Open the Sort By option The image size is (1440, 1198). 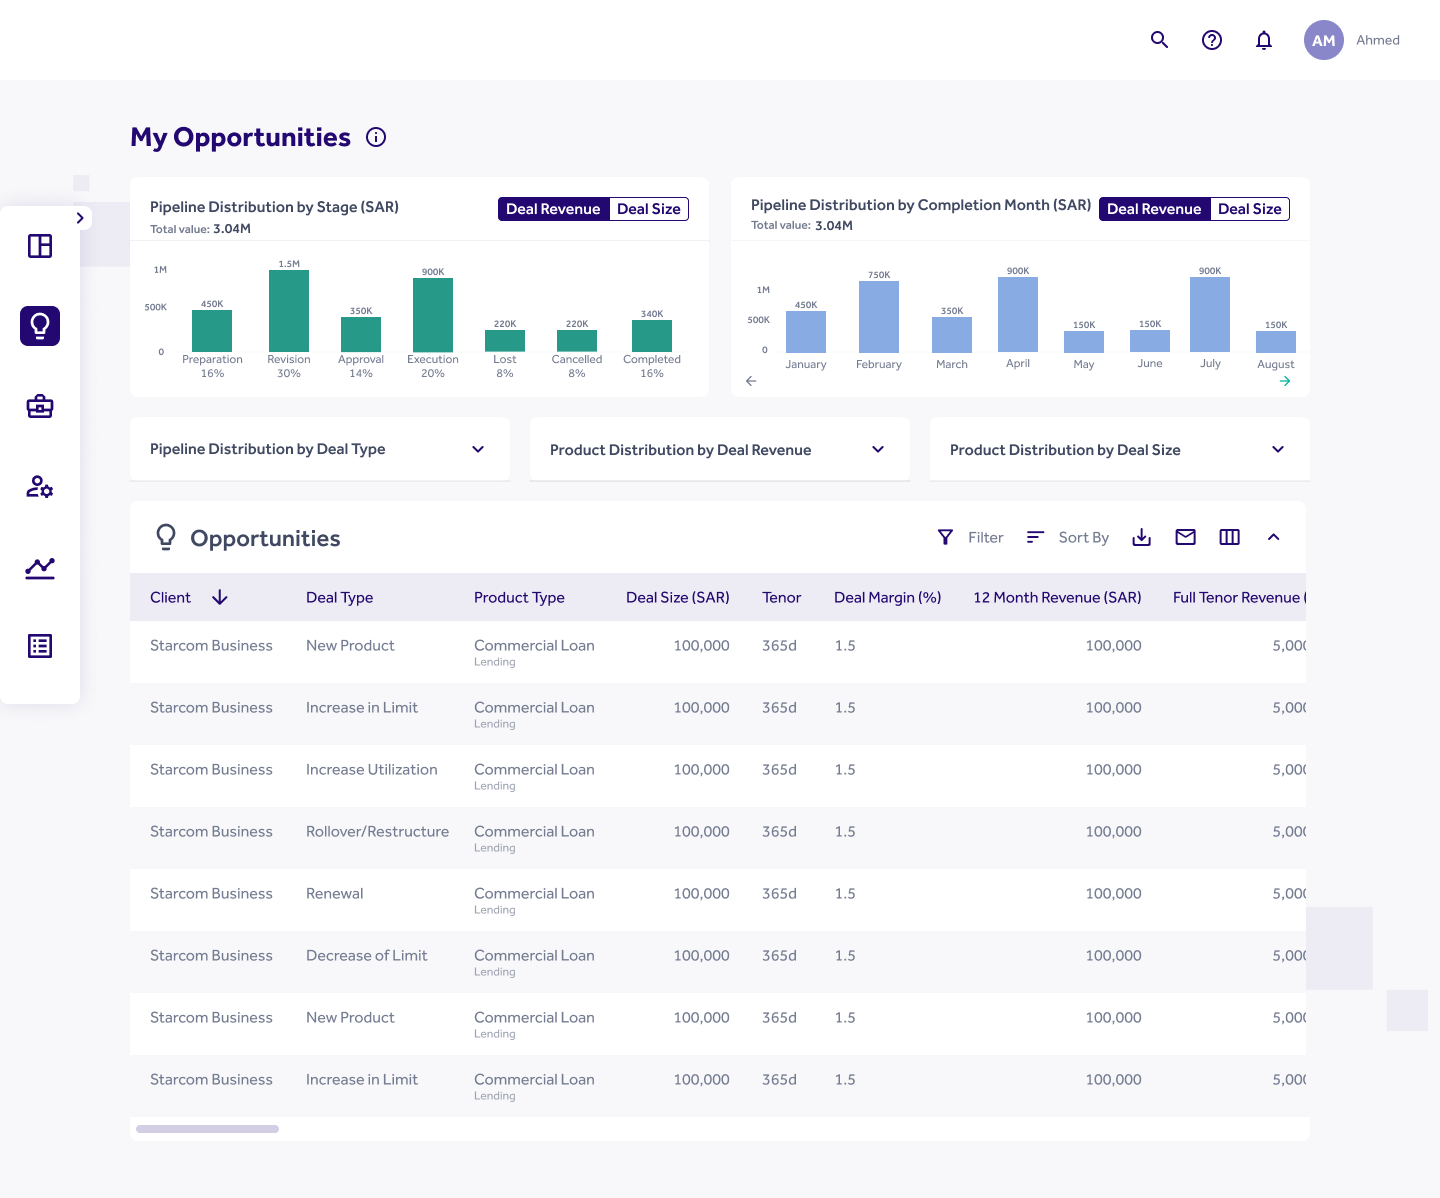1068,538
